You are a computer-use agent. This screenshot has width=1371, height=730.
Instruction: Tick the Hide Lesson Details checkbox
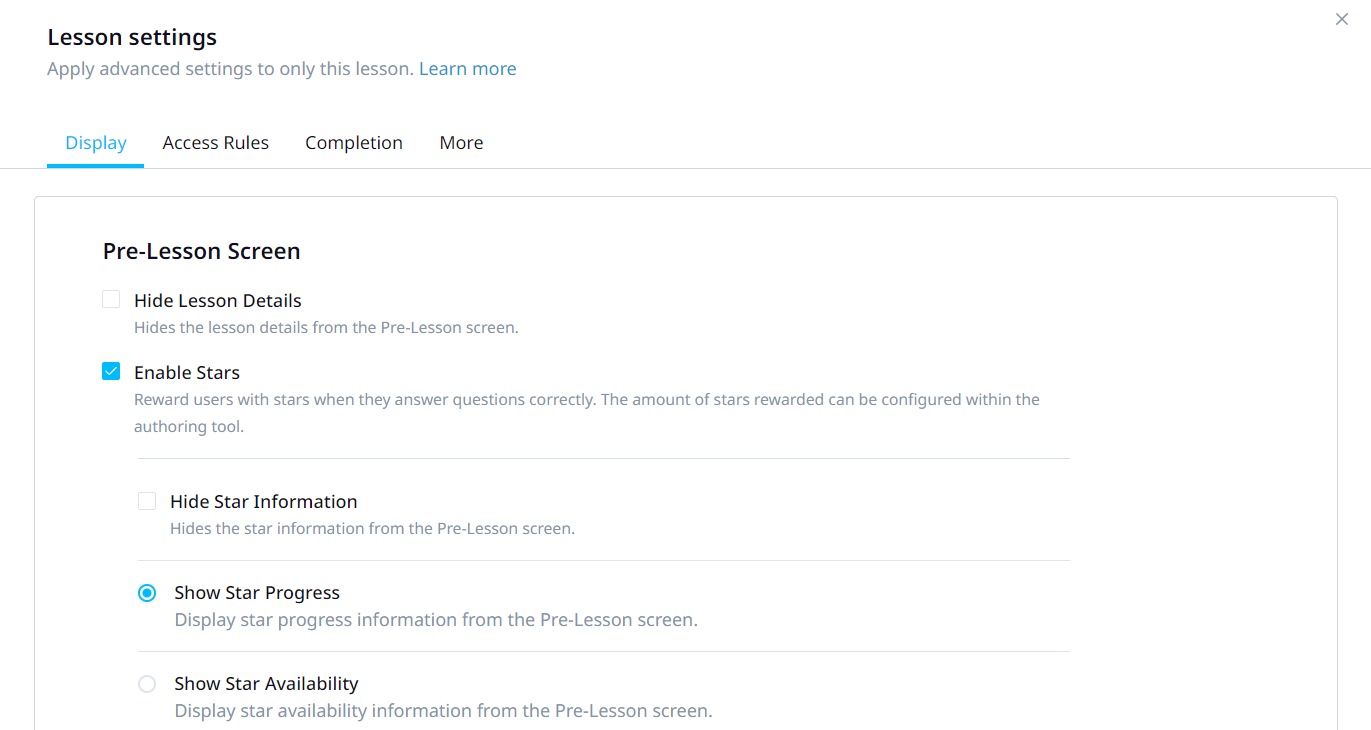(x=111, y=300)
